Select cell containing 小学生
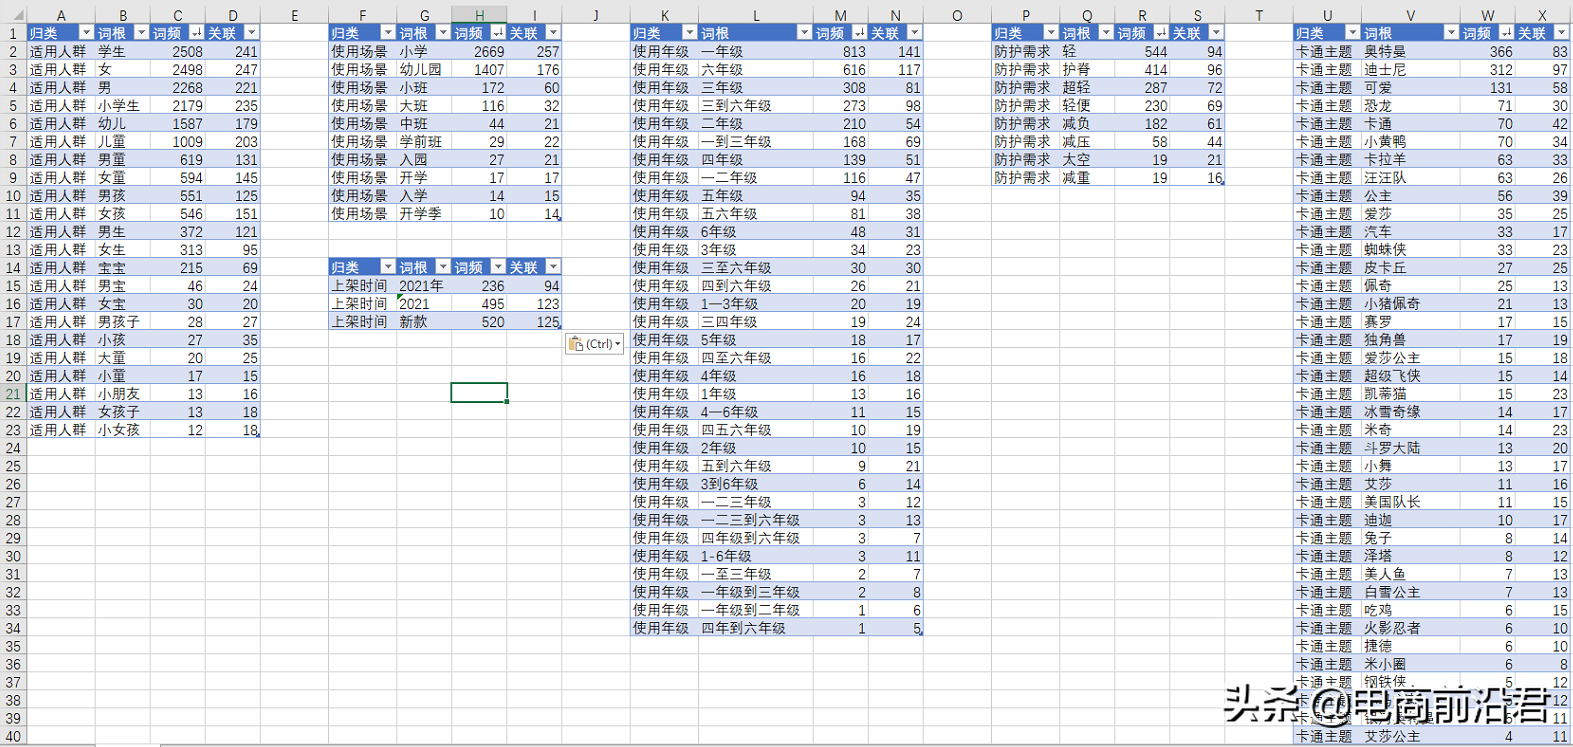The height and width of the screenshot is (747, 1573). 123,105
